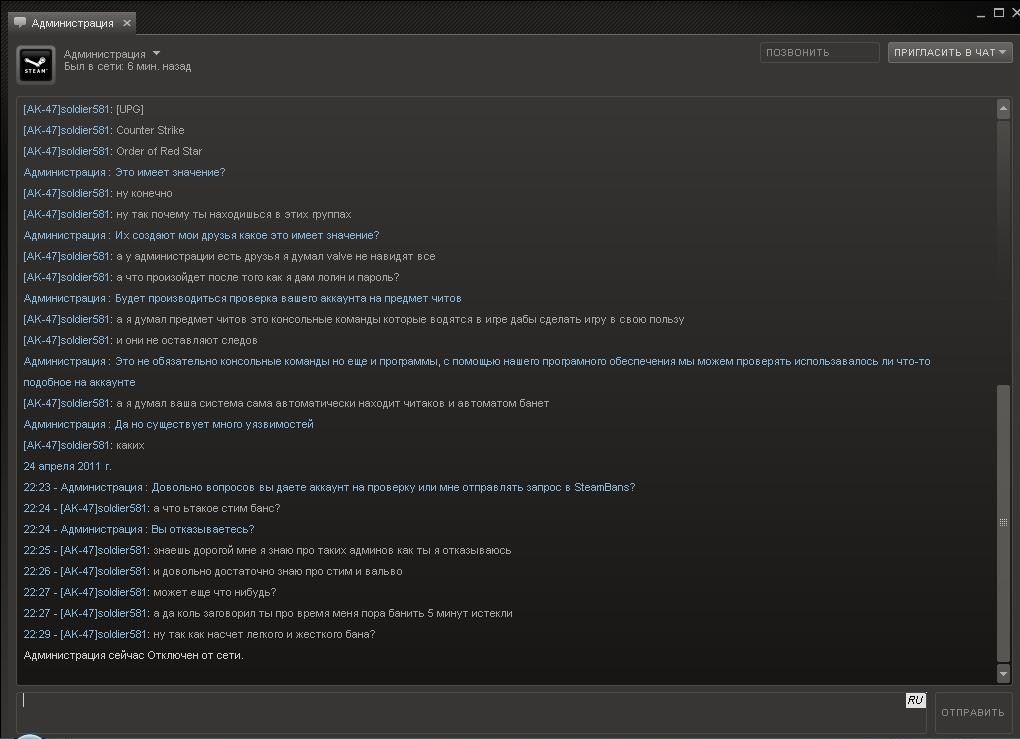1020x739 pixels.
Task: Close the Администрация chat tab
Action: 127,23
